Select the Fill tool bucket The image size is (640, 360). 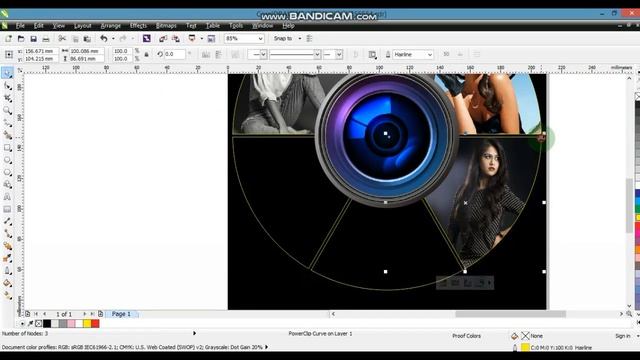(7, 283)
